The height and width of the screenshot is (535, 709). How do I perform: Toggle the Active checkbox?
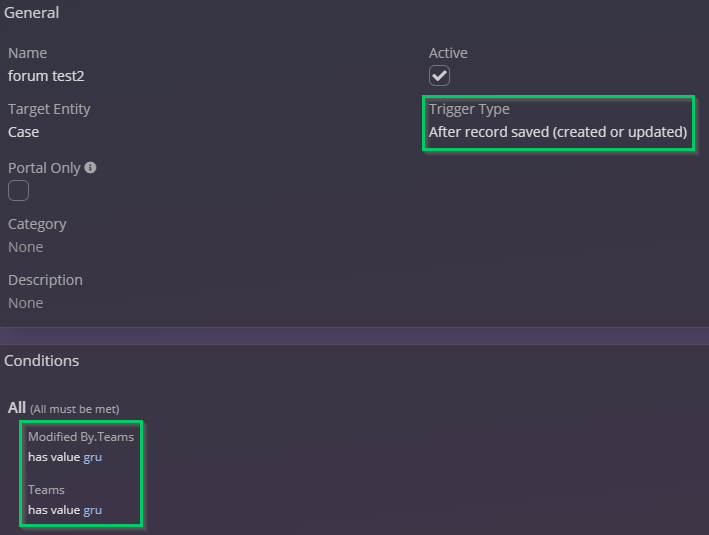(439, 76)
